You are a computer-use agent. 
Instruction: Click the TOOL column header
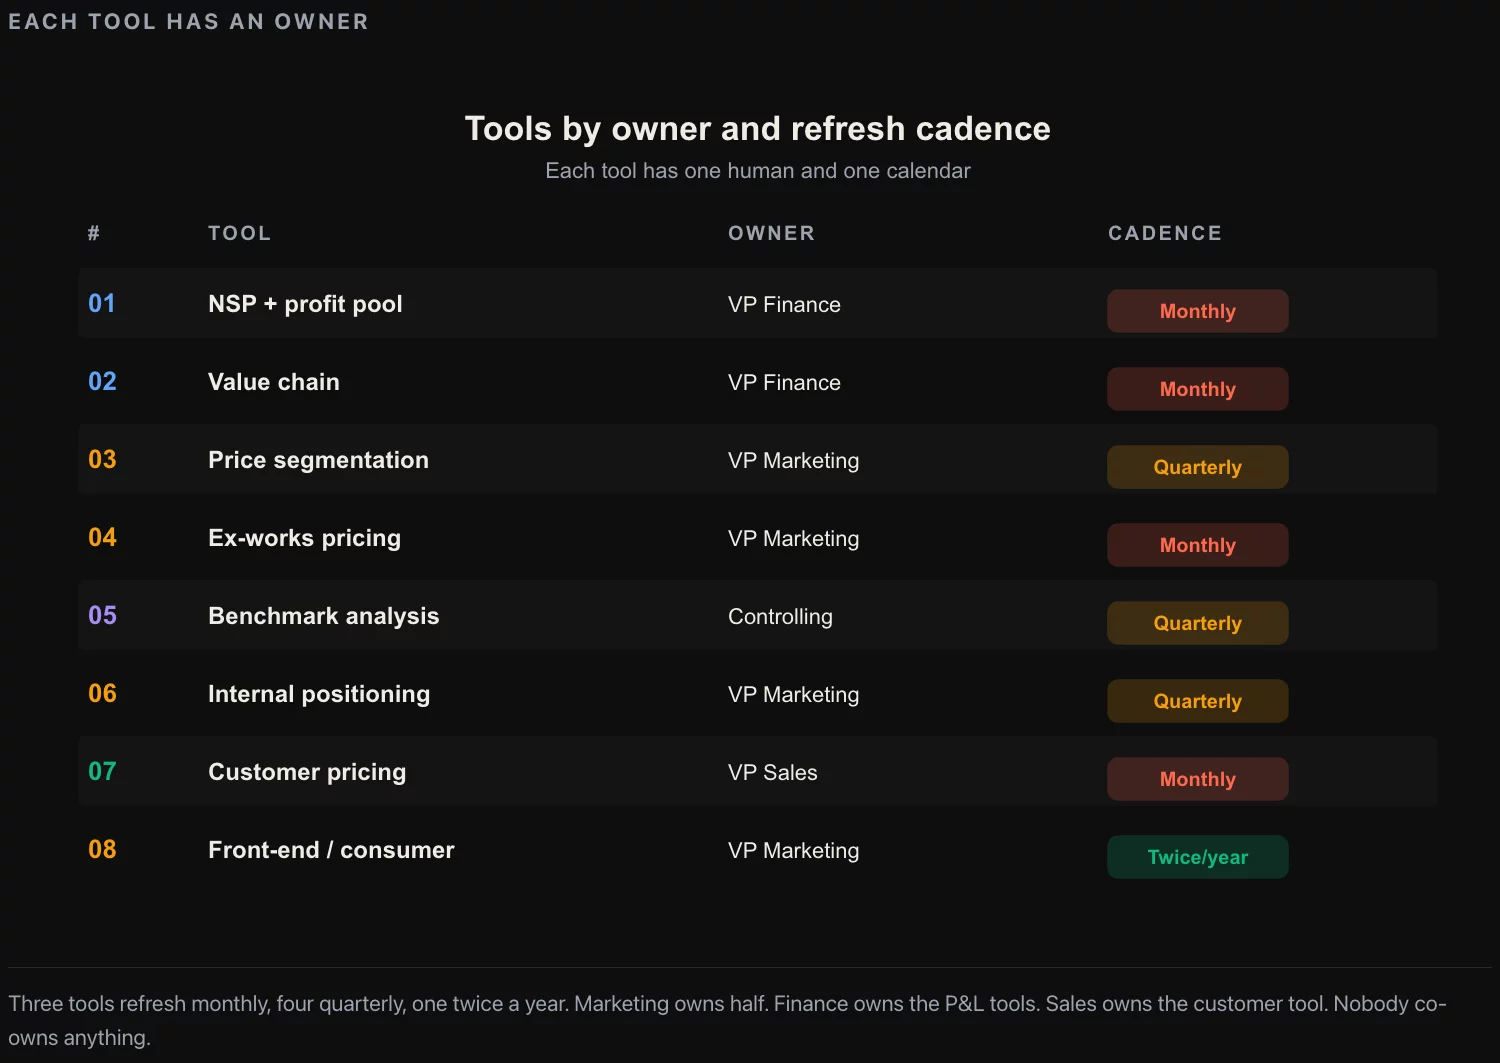[x=239, y=233]
